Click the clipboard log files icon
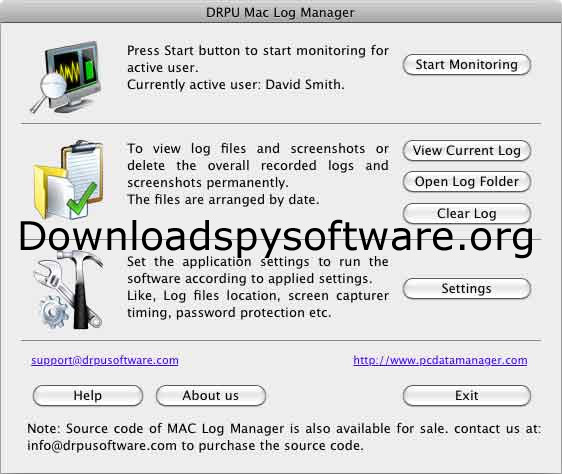This screenshot has width=562, height=474. click(68, 179)
